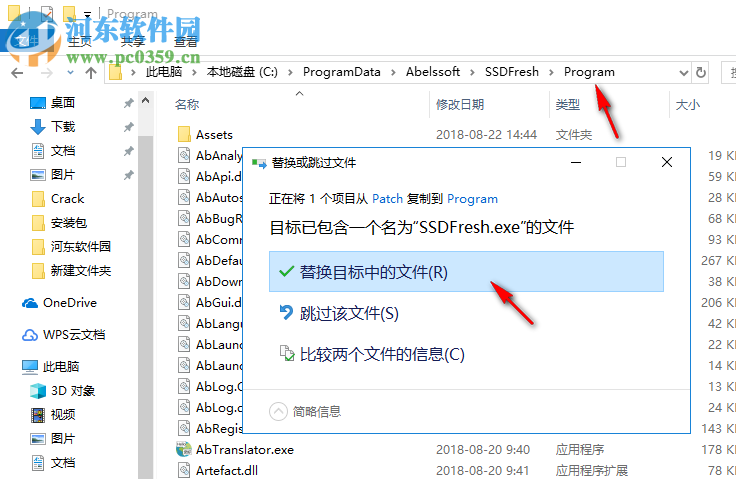736x479 pixels.
Task: Select 桌面 in Quick access
Action: [63, 102]
